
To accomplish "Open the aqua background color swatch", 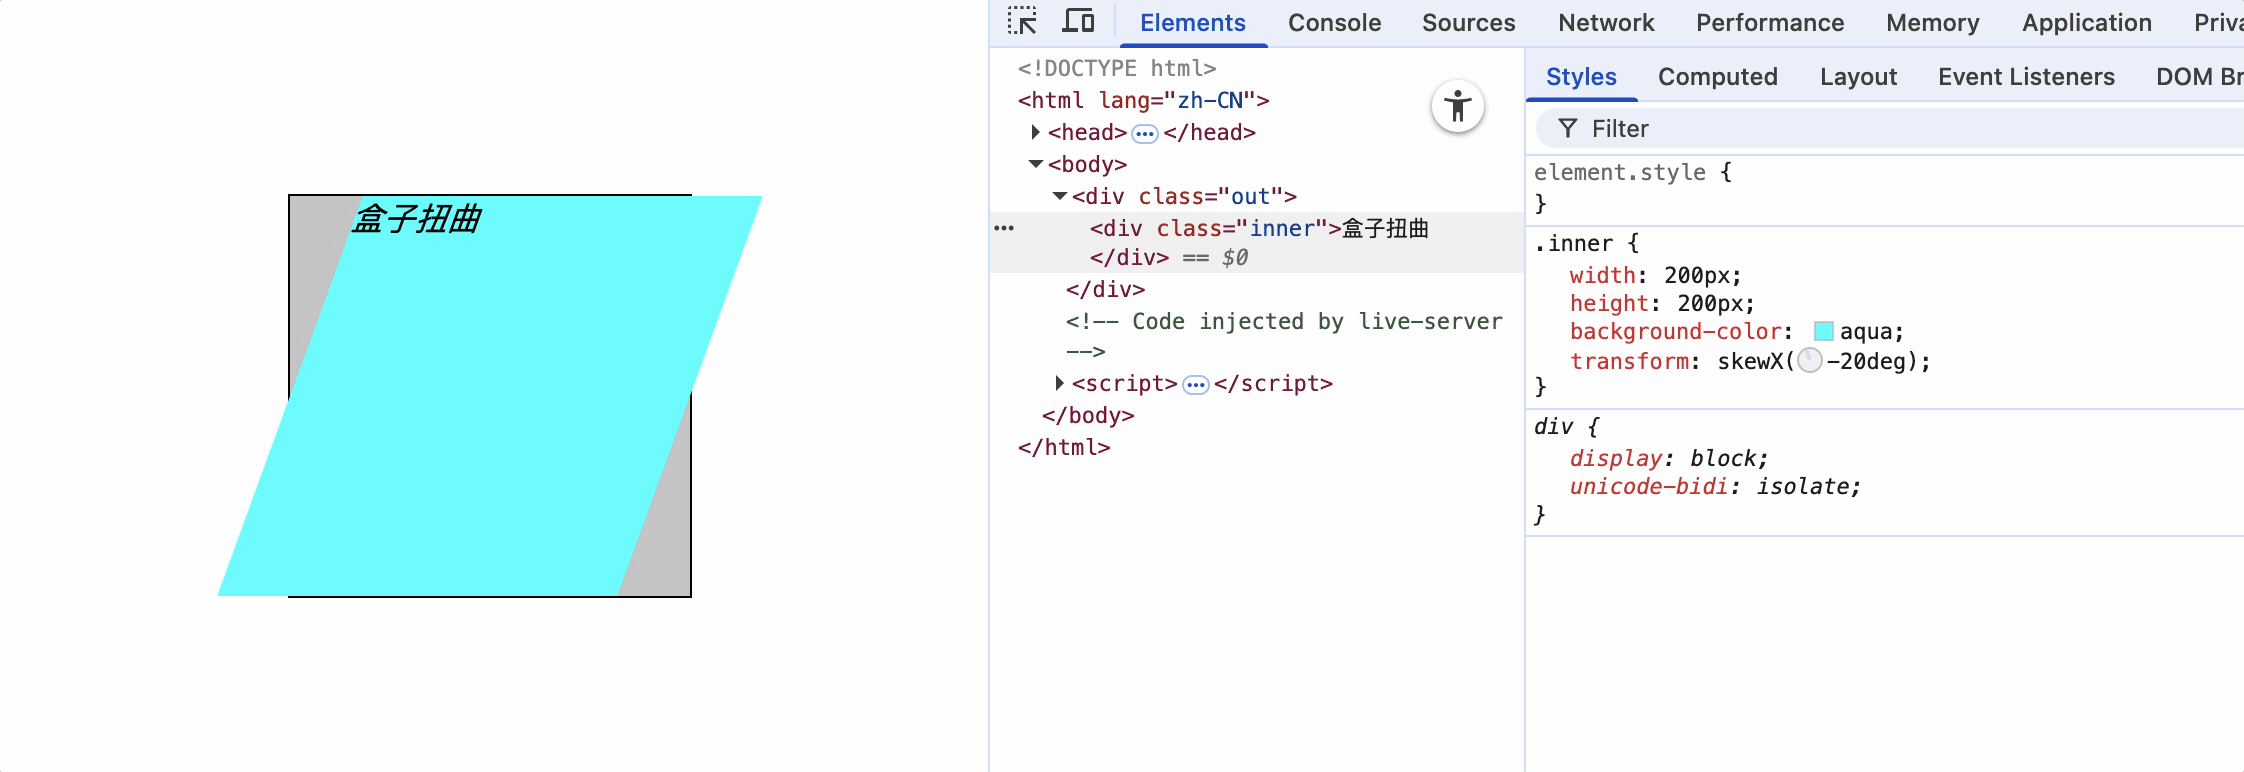I will pos(1824,331).
